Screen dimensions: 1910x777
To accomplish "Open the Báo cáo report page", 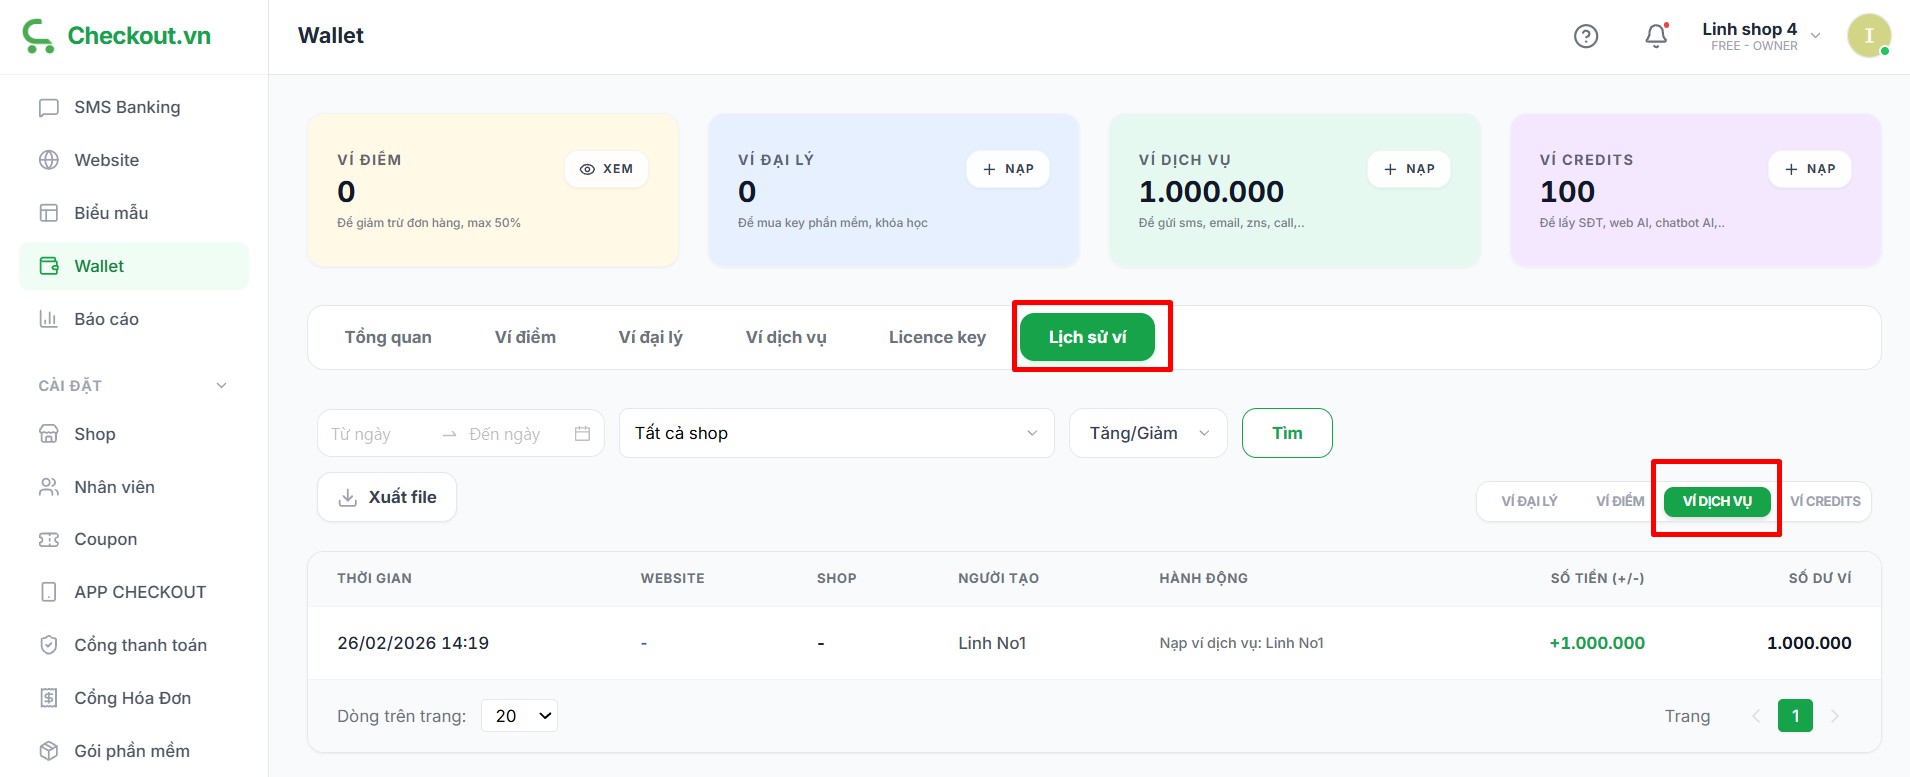I will tap(106, 319).
